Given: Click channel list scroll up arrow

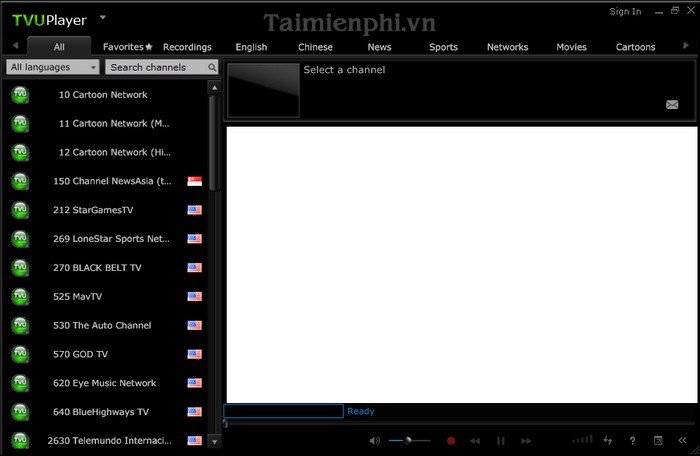Looking at the screenshot, I should 214,88.
